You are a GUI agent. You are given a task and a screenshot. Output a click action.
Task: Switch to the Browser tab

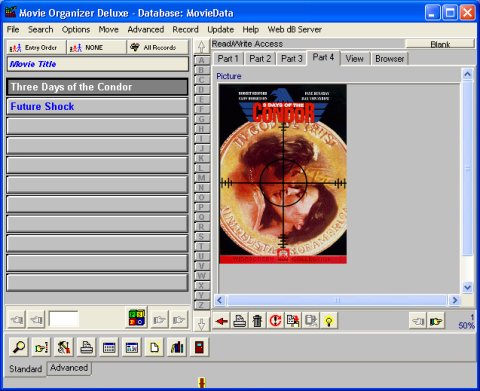click(x=389, y=59)
